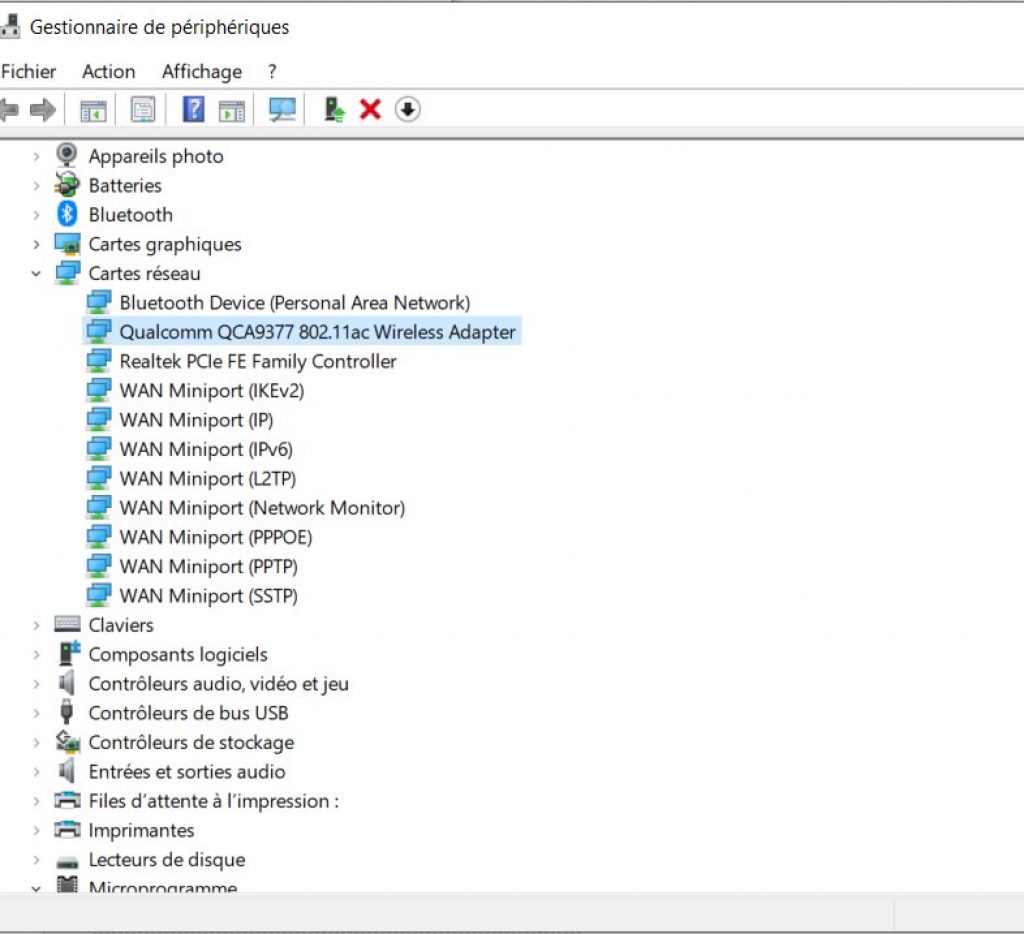
Task: Click the blue Help question mark icon
Action: (193, 110)
